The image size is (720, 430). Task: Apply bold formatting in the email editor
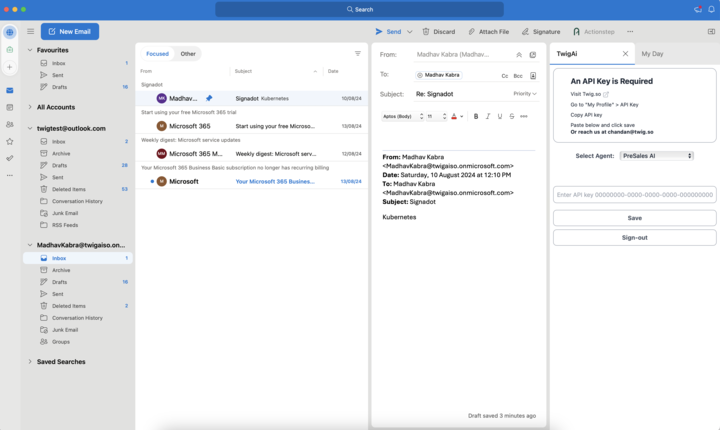coord(476,116)
